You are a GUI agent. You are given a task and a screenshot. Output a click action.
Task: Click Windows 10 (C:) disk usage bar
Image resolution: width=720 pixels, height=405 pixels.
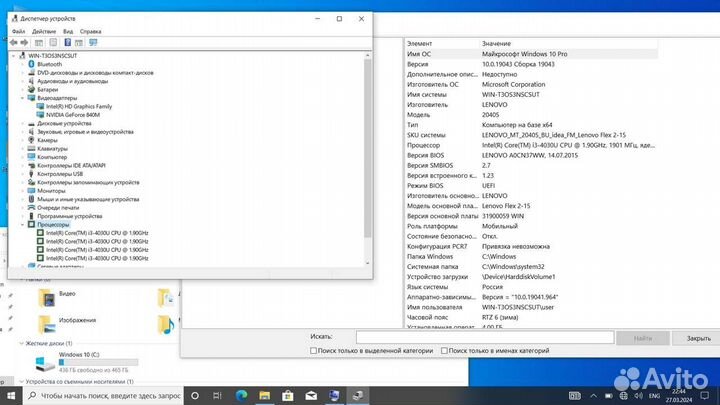[x=98, y=362]
